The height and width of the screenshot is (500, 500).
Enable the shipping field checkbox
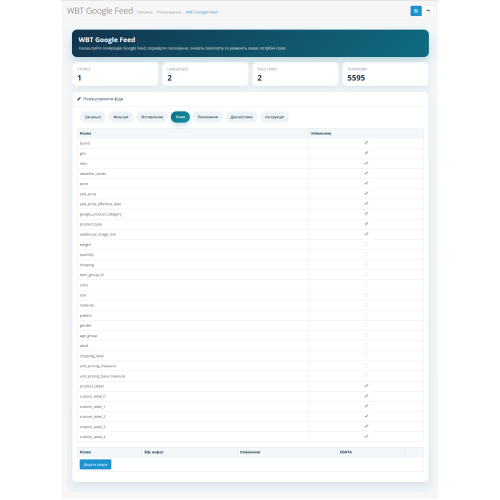pyautogui.click(x=366, y=264)
